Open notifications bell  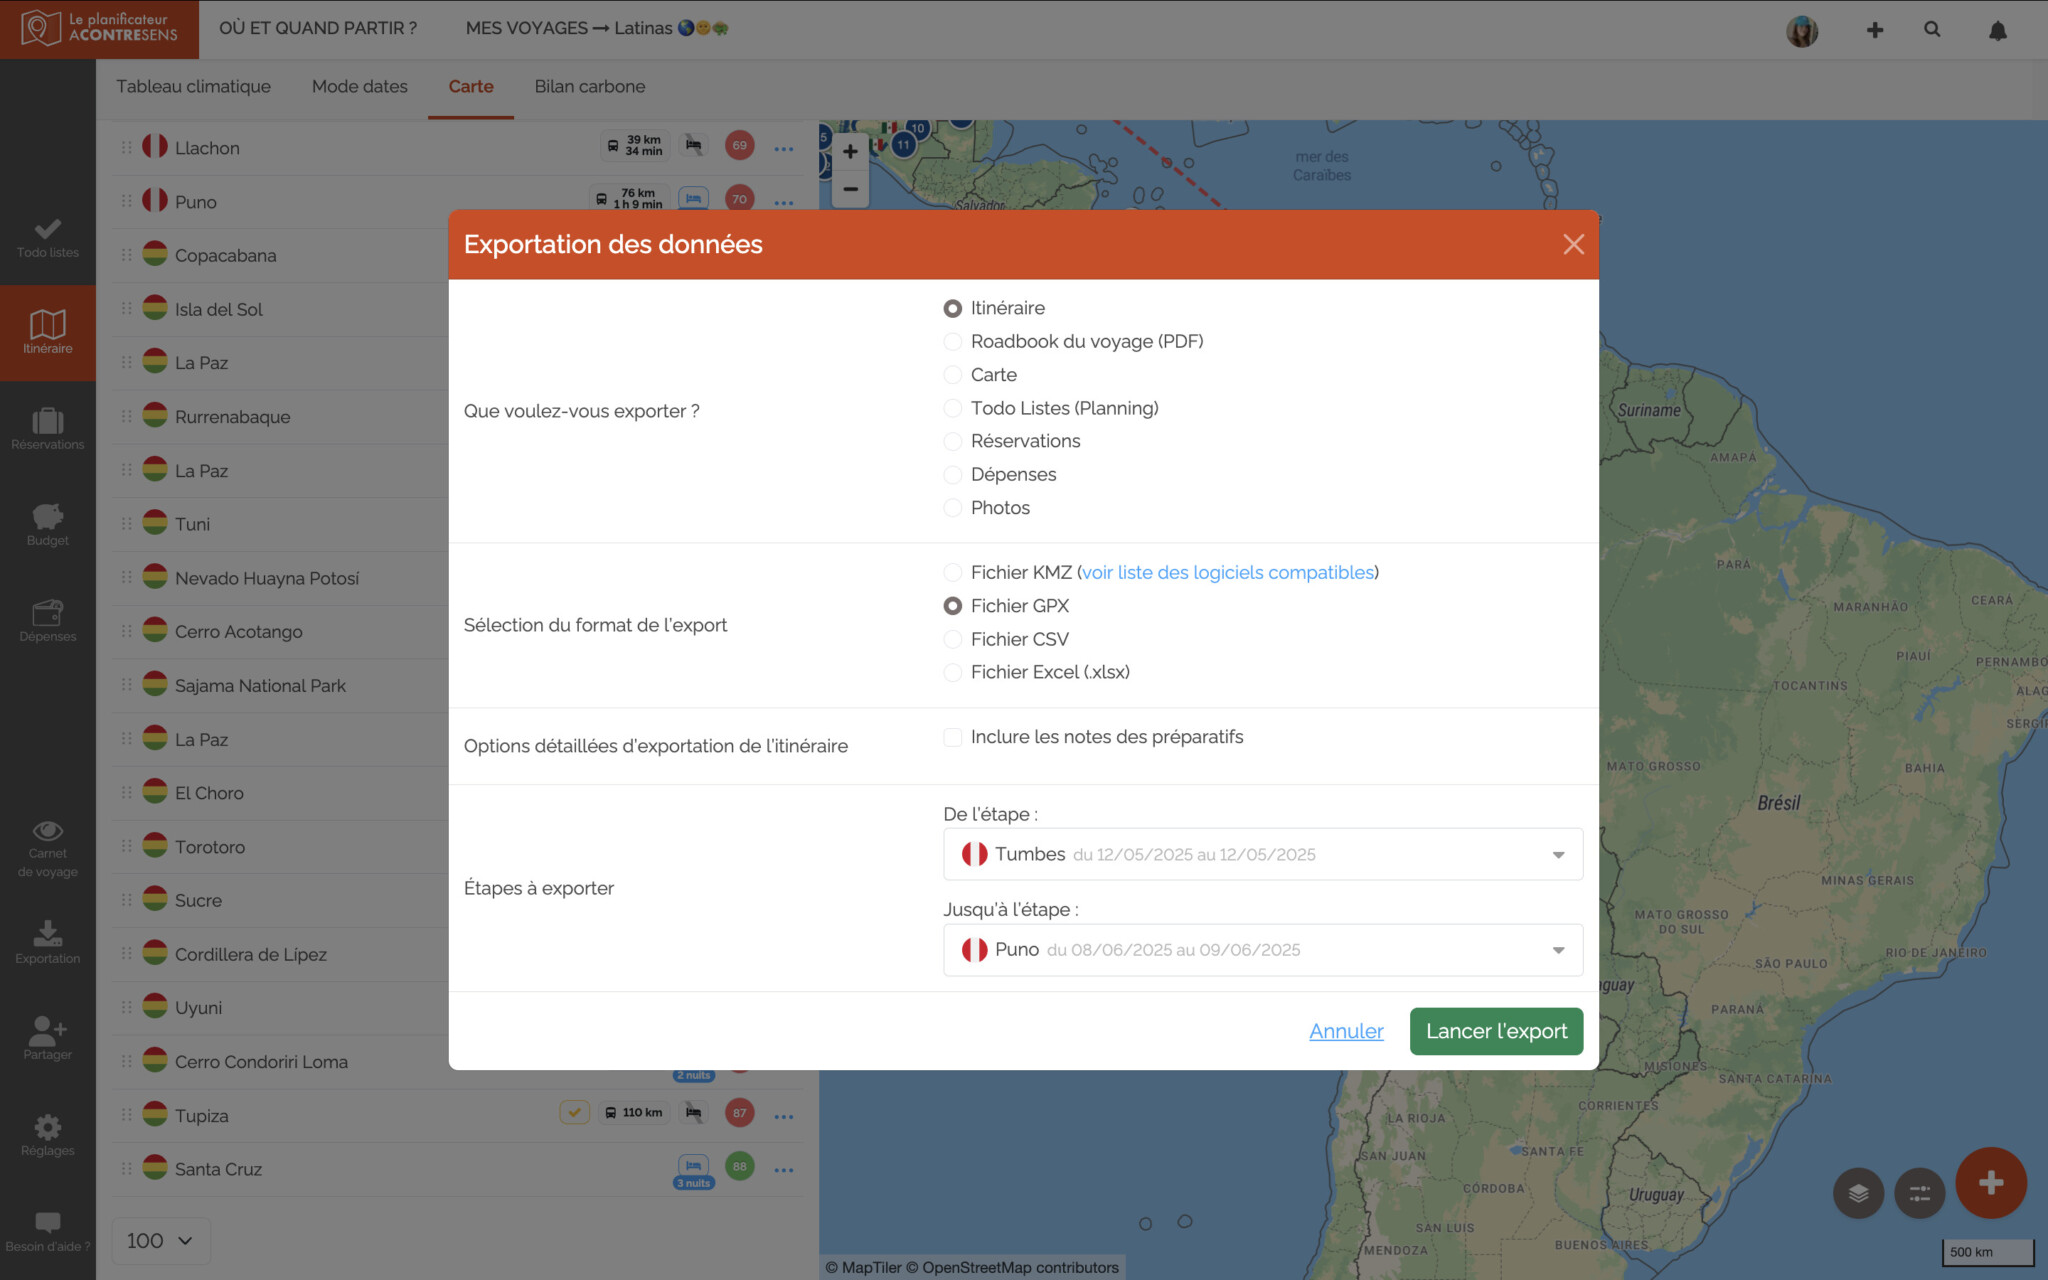[x=1997, y=30]
